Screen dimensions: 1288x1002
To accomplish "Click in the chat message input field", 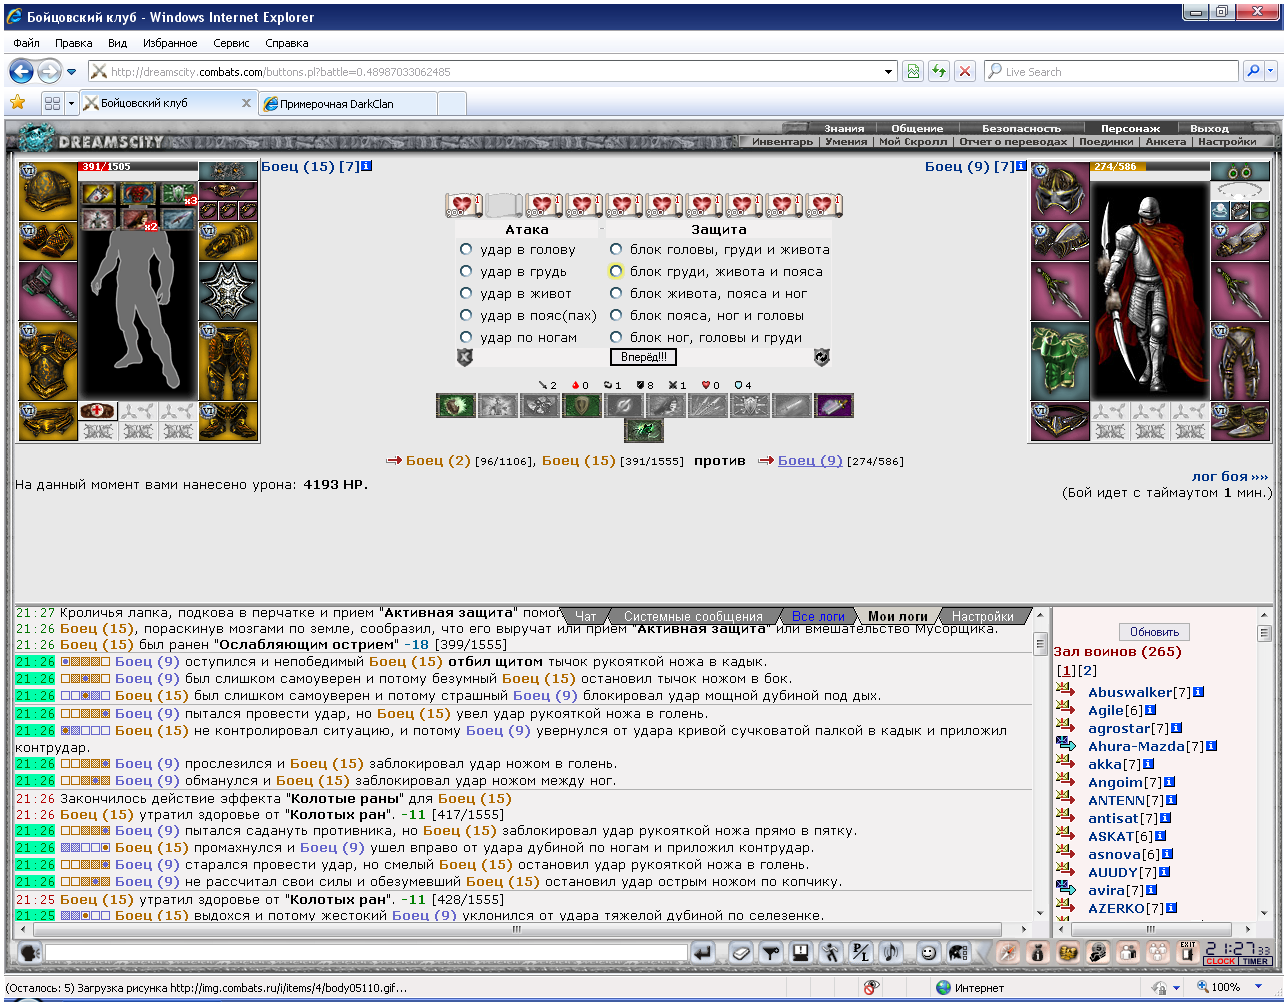I will pyautogui.click(x=365, y=953).
